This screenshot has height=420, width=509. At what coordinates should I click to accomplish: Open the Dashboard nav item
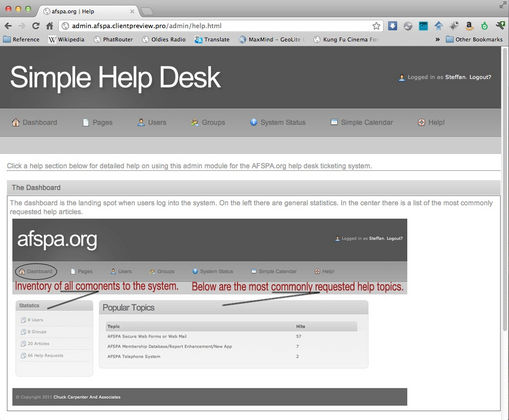(34, 122)
